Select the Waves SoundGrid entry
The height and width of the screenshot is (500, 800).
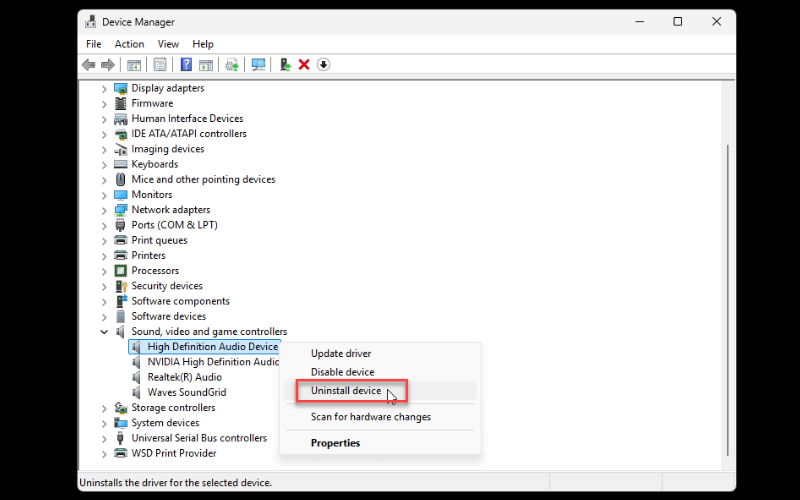pos(187,393)
